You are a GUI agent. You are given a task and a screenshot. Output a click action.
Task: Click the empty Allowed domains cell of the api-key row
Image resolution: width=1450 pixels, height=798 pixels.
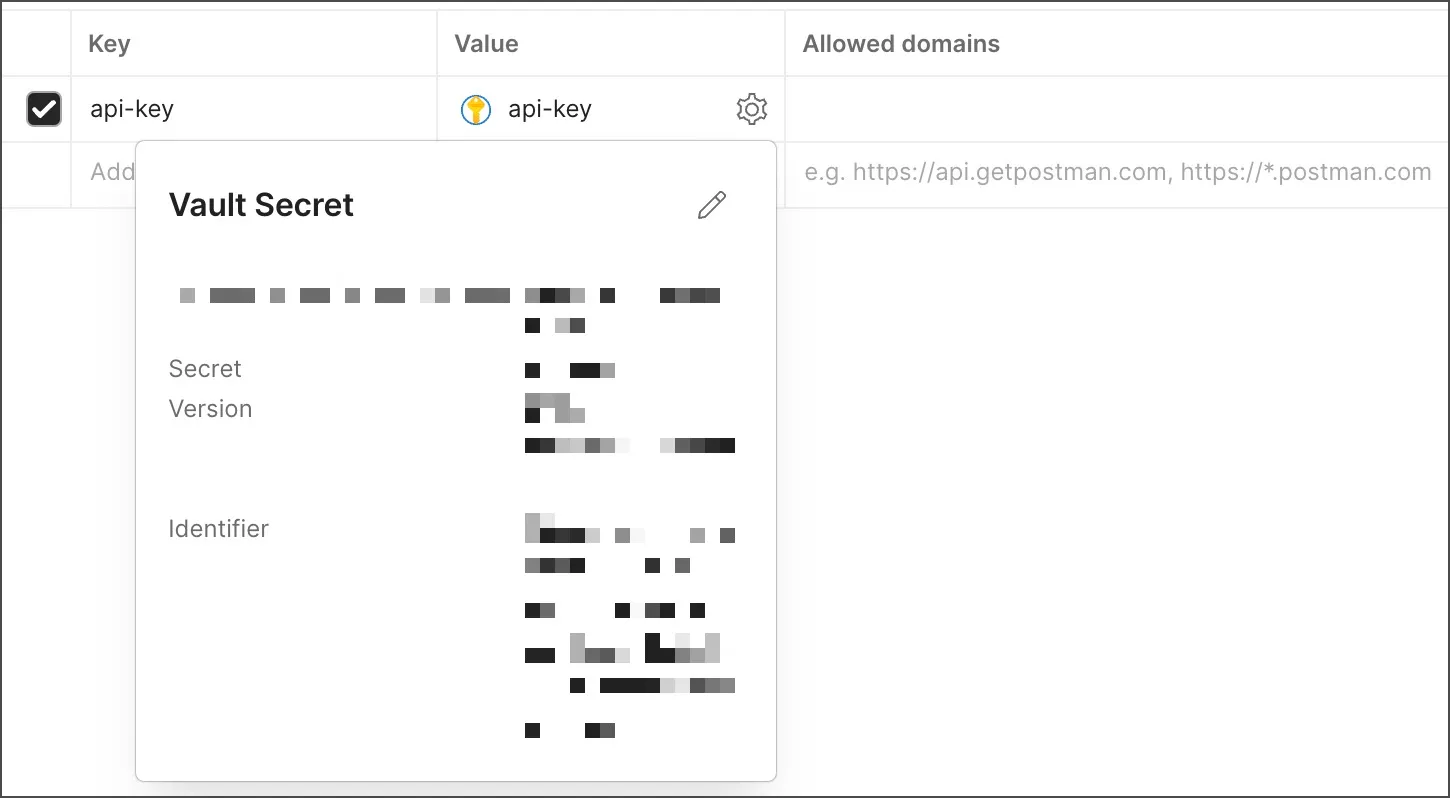(1117, 109)
